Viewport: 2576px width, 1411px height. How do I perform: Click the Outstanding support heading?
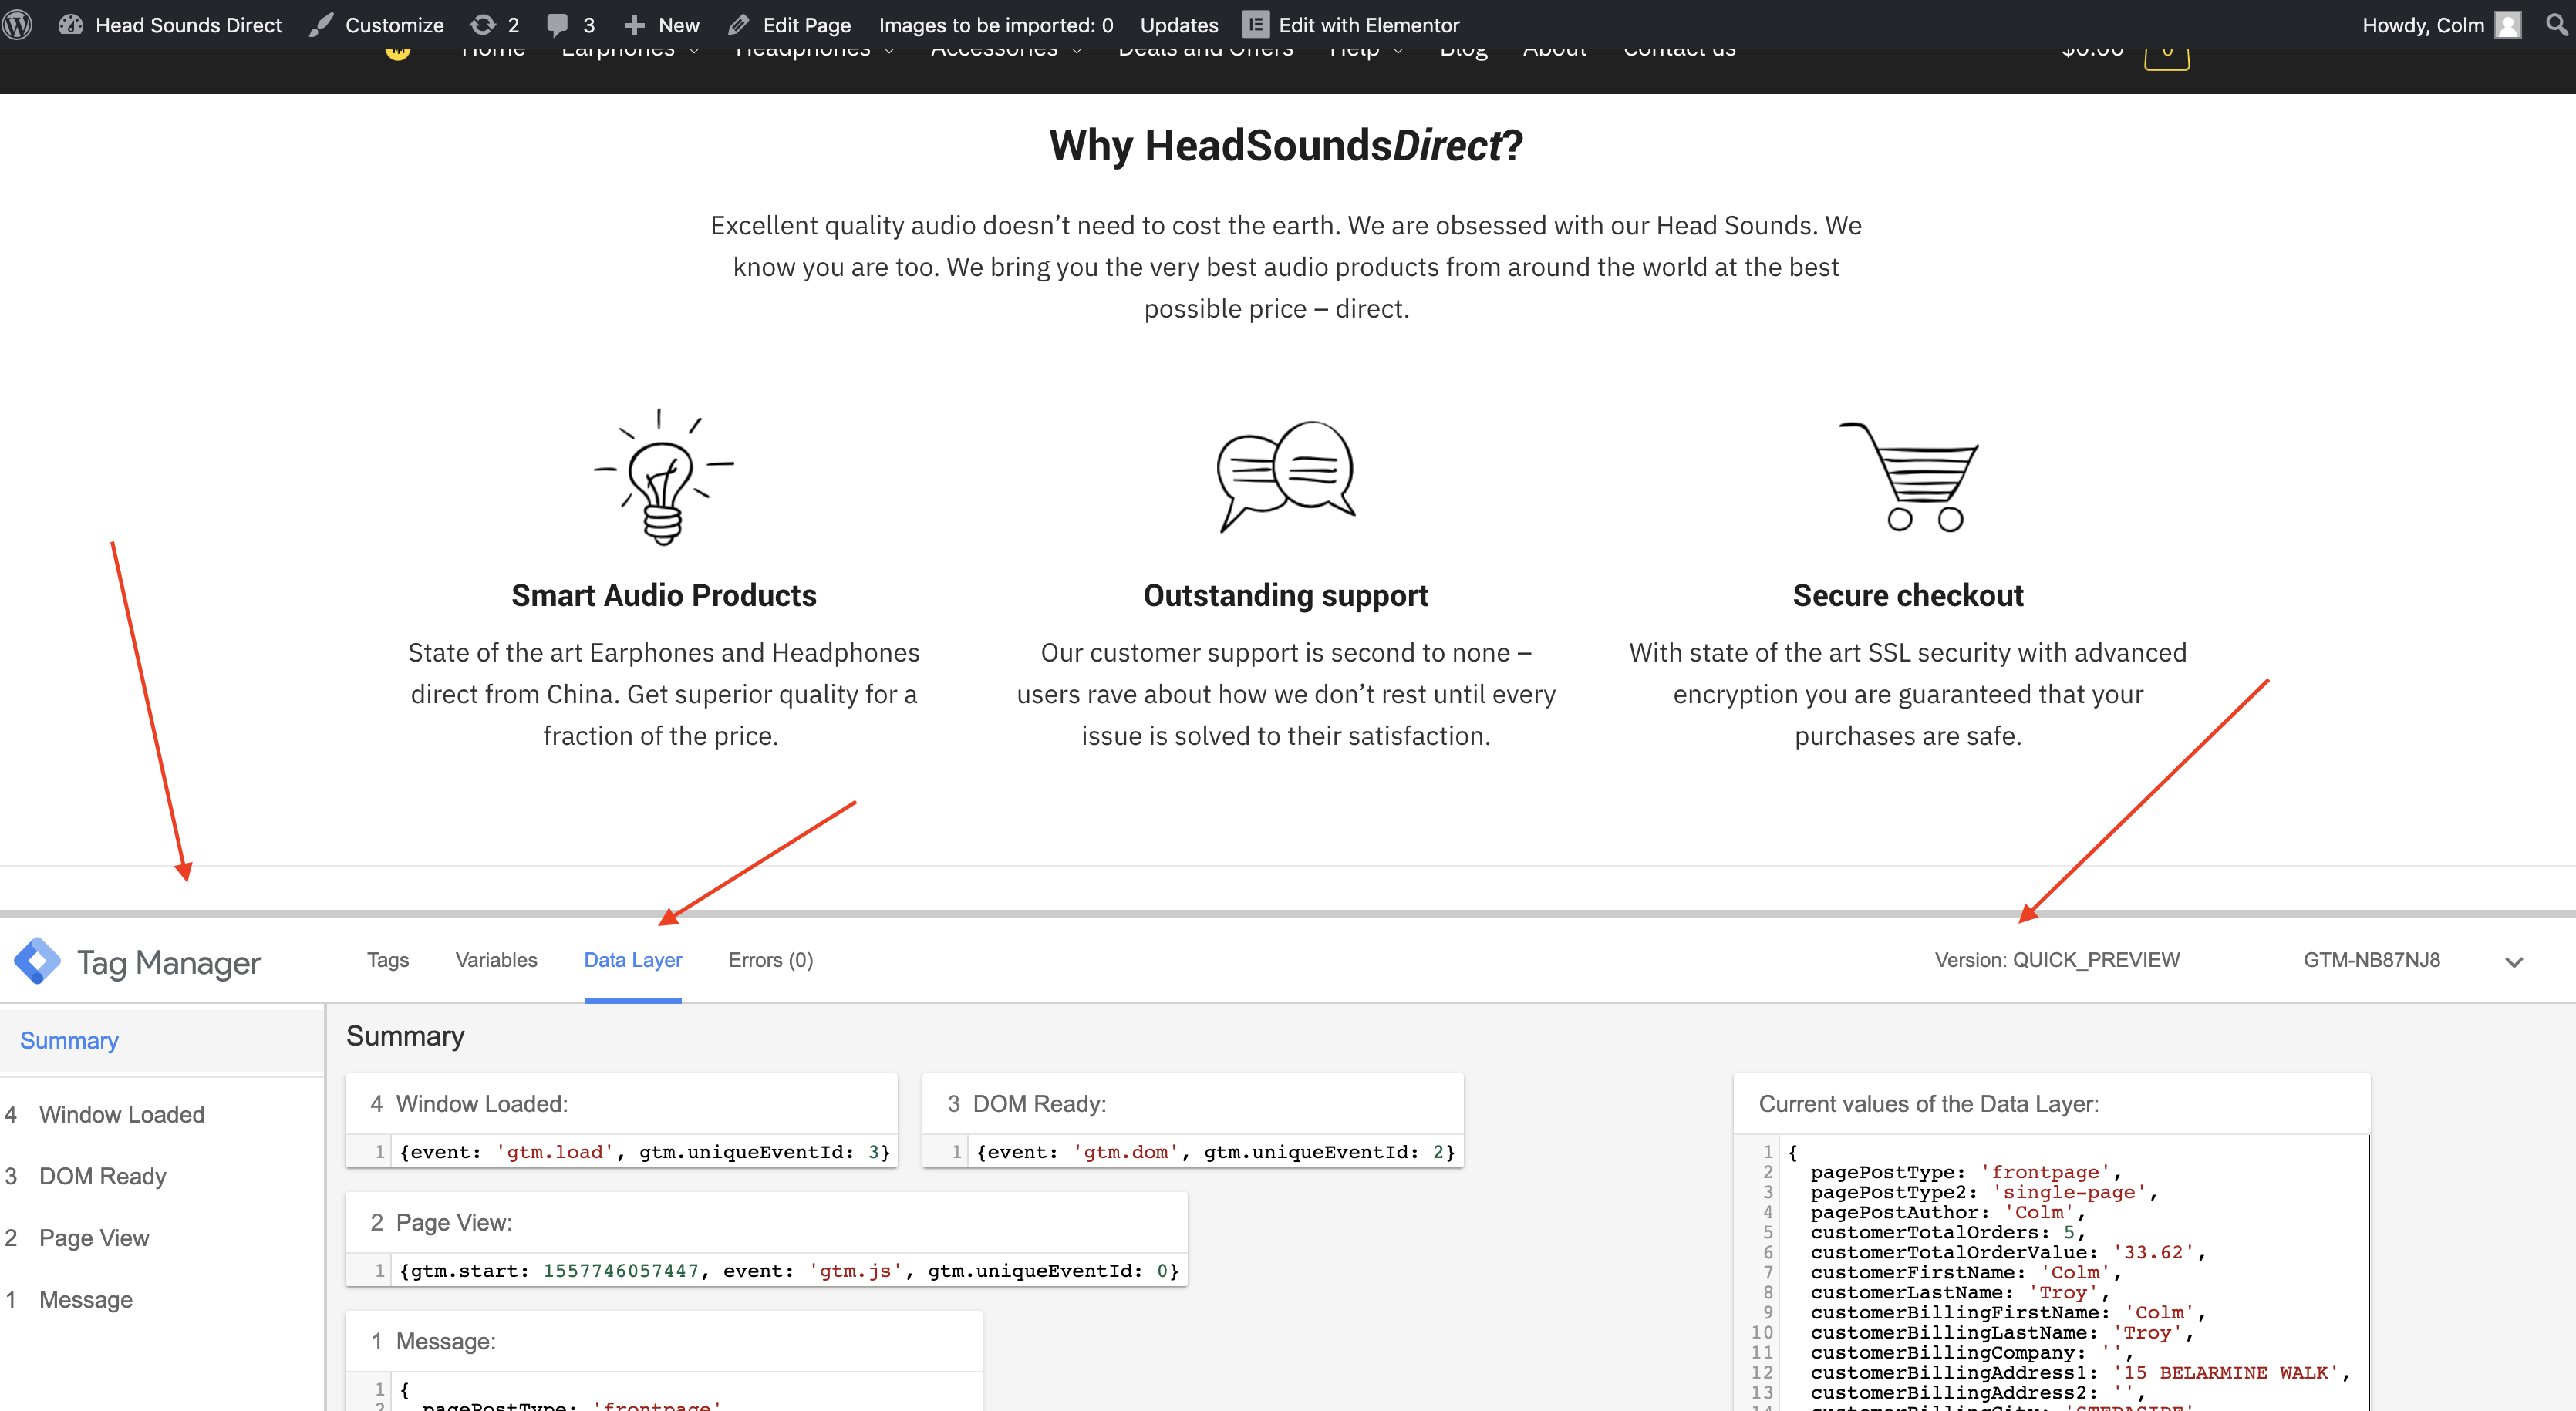1286,595
